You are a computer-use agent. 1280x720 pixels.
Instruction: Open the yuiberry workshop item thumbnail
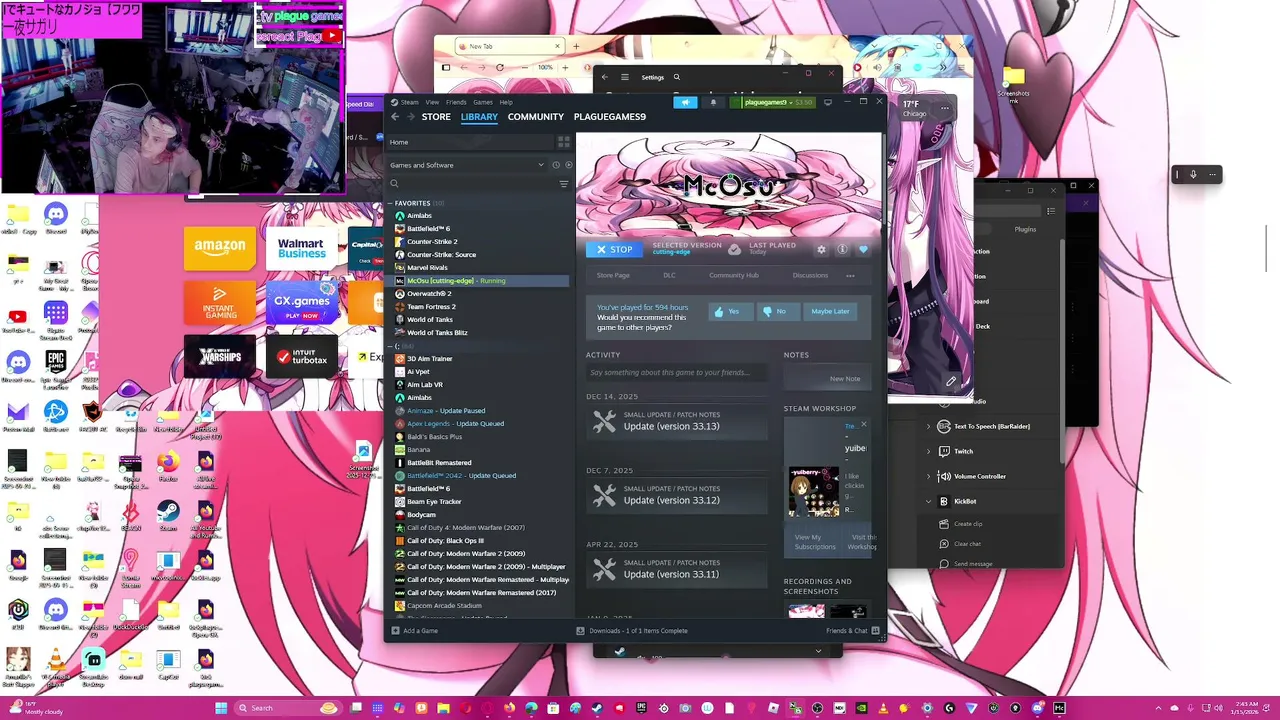point(814,492)
